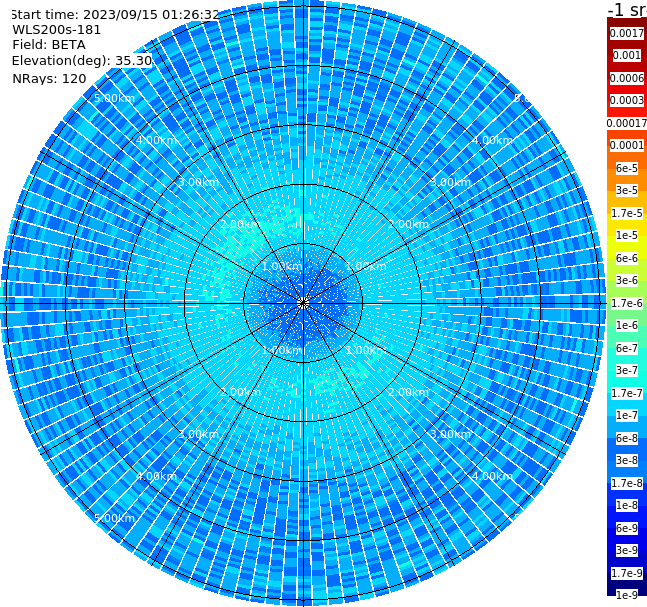Image resolution: width=647 pixels, height=607 pixels.
Task: Select the Elevation(deg): 35.30 text
Action: 82,61
